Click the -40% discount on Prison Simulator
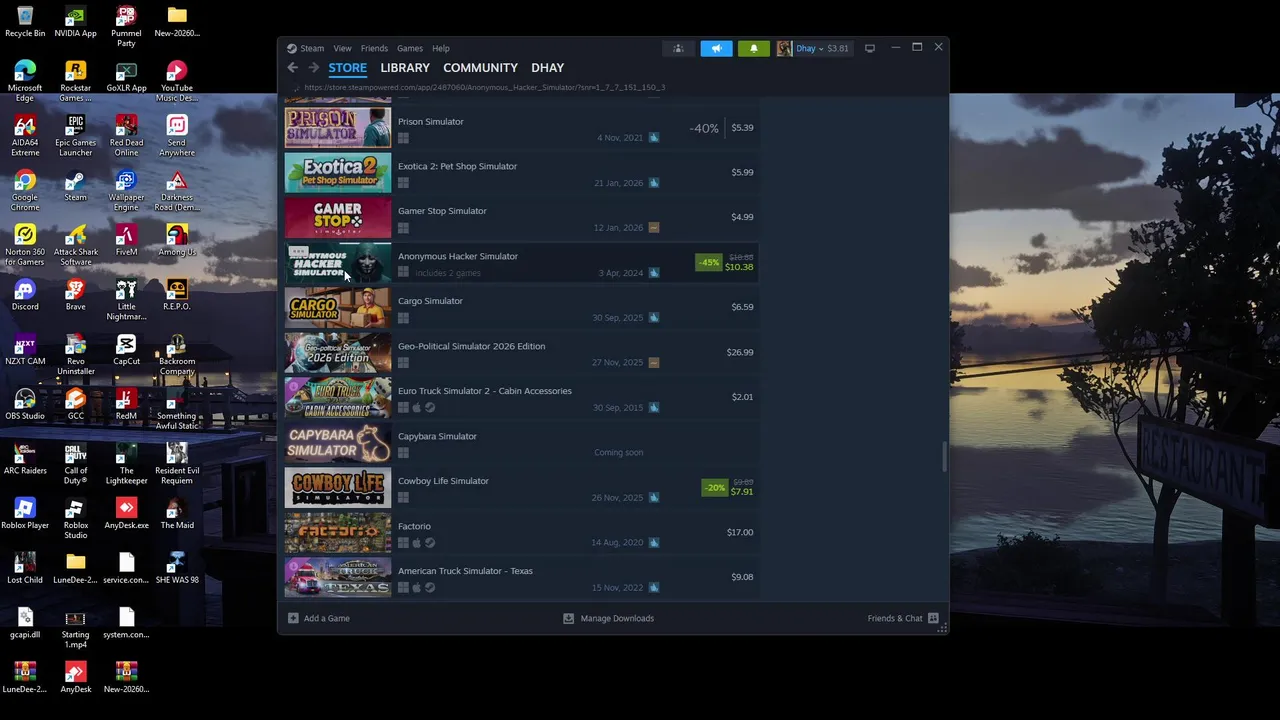Screen dimensions: 1280x720 pos(704,128)
